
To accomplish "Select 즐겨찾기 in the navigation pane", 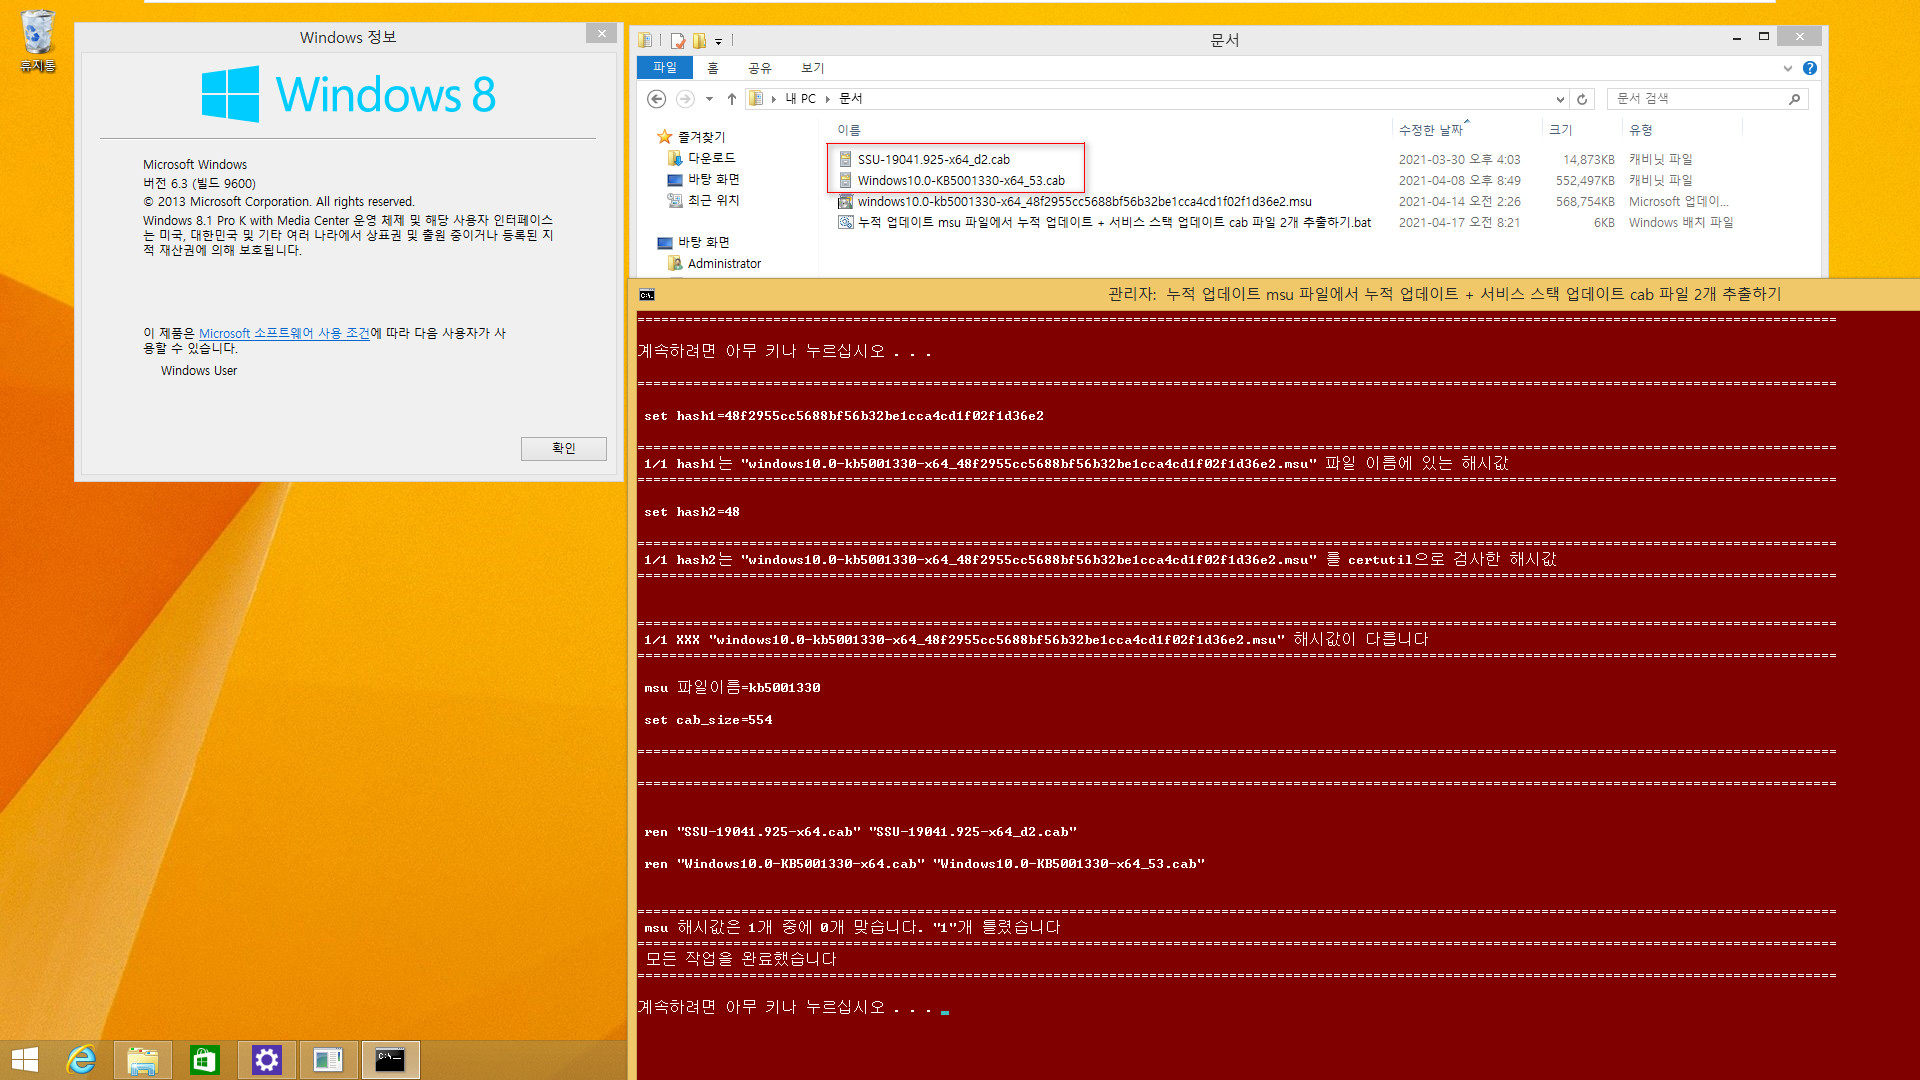I will point(702,137).
